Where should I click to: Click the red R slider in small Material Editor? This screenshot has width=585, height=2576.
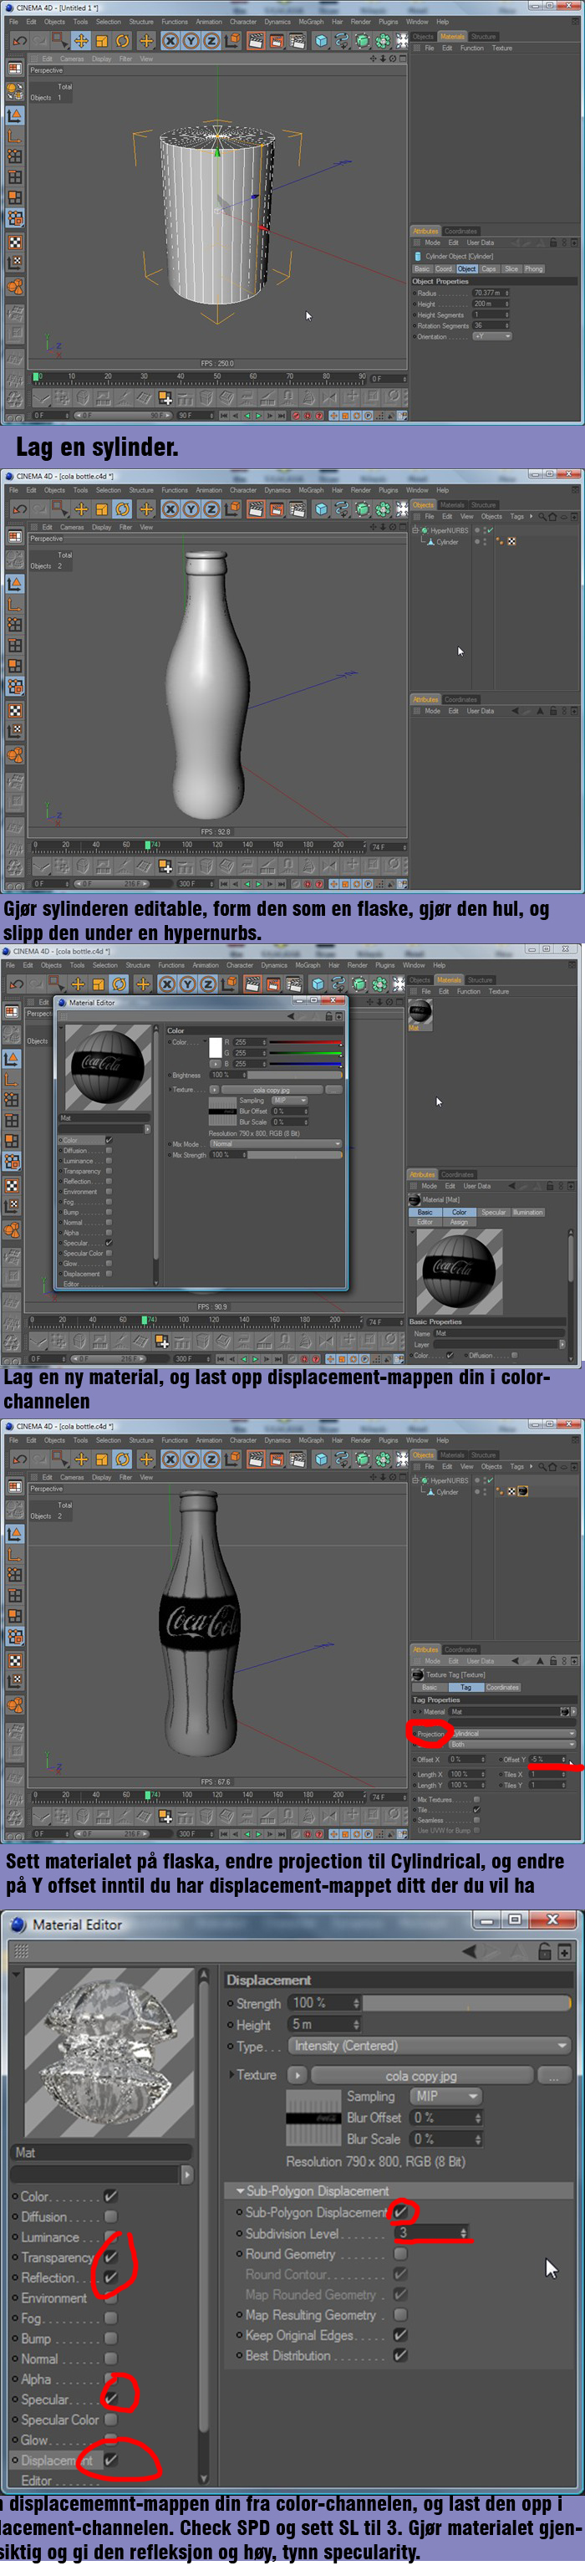(x=305, y=1042)
